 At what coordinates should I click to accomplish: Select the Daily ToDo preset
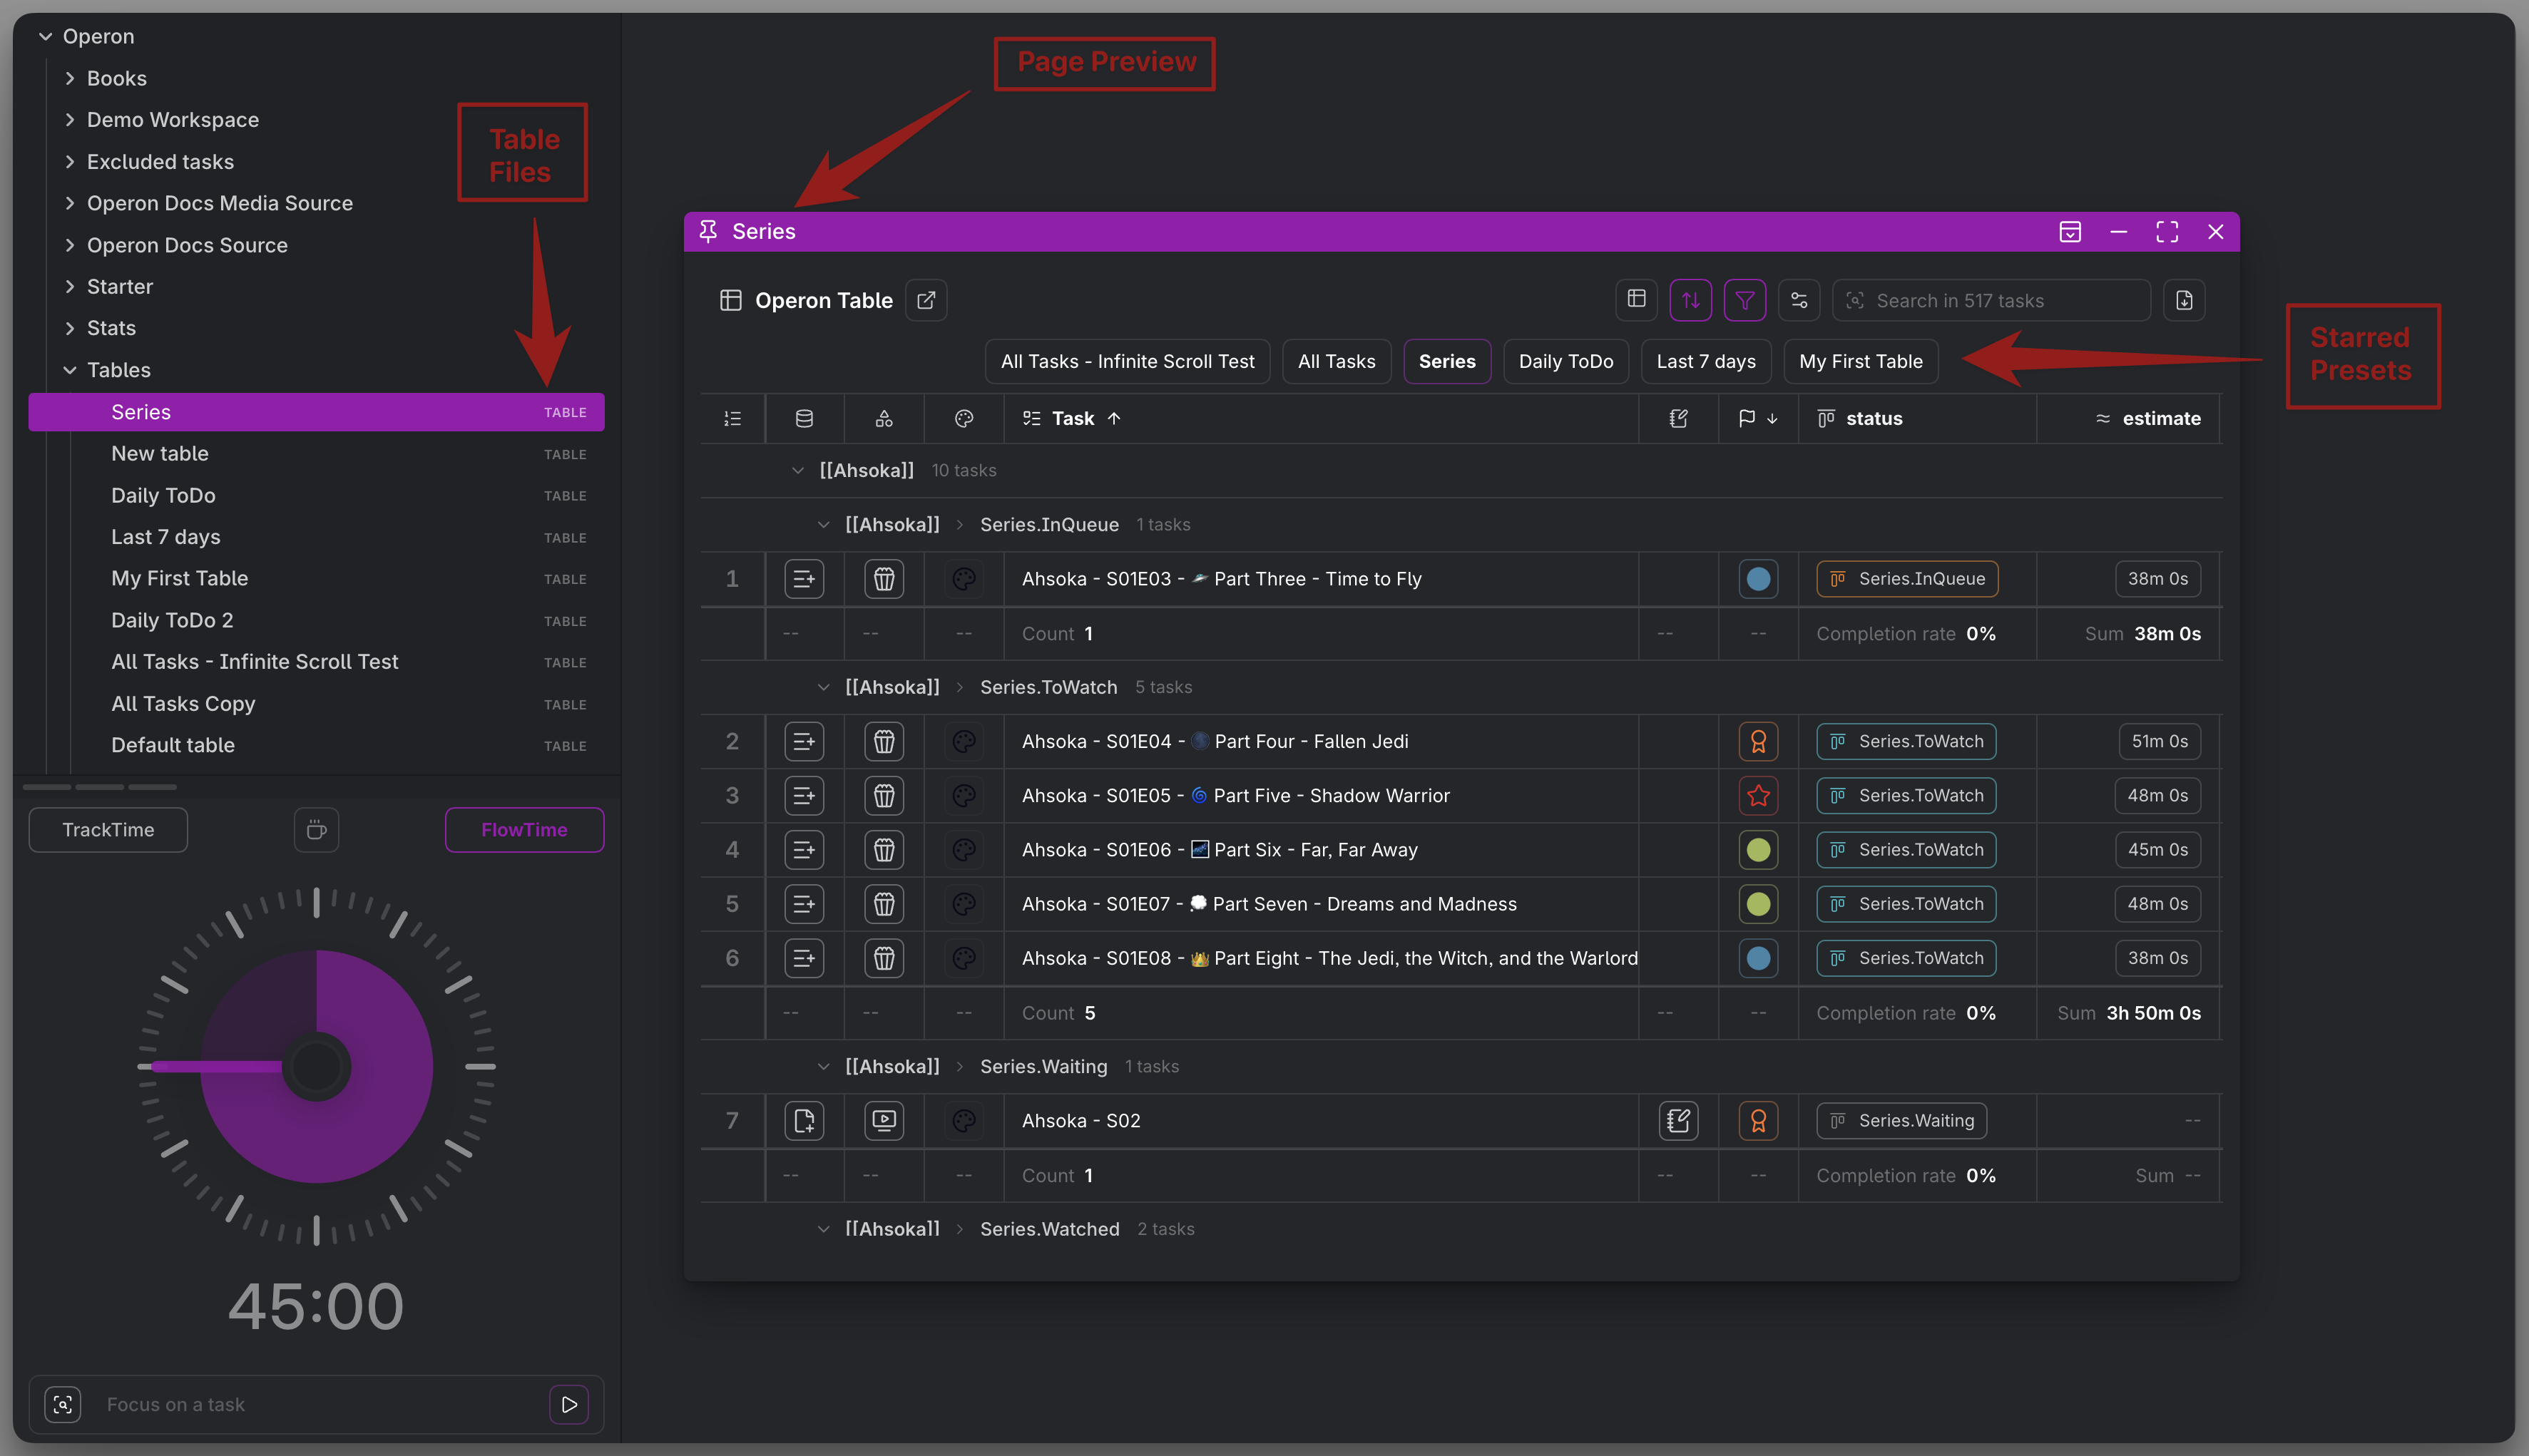[1565, 361]
